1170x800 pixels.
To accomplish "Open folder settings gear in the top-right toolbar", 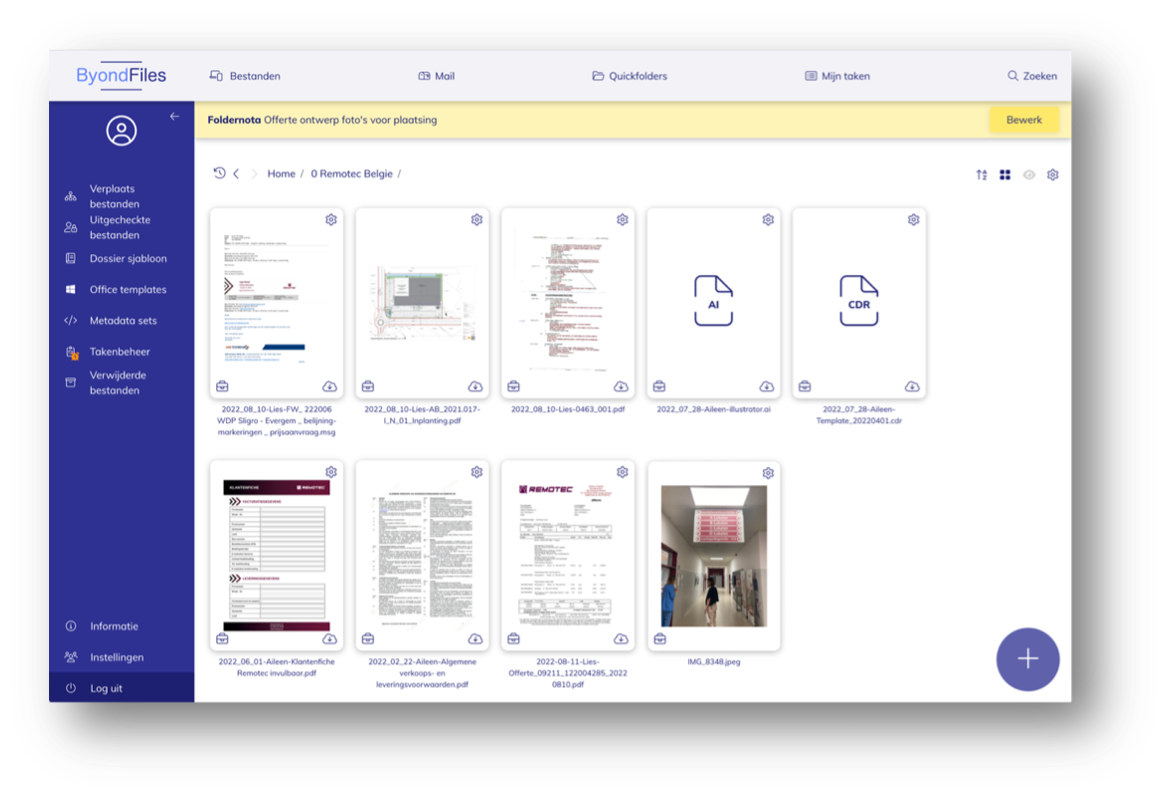I will [1053, 175].
